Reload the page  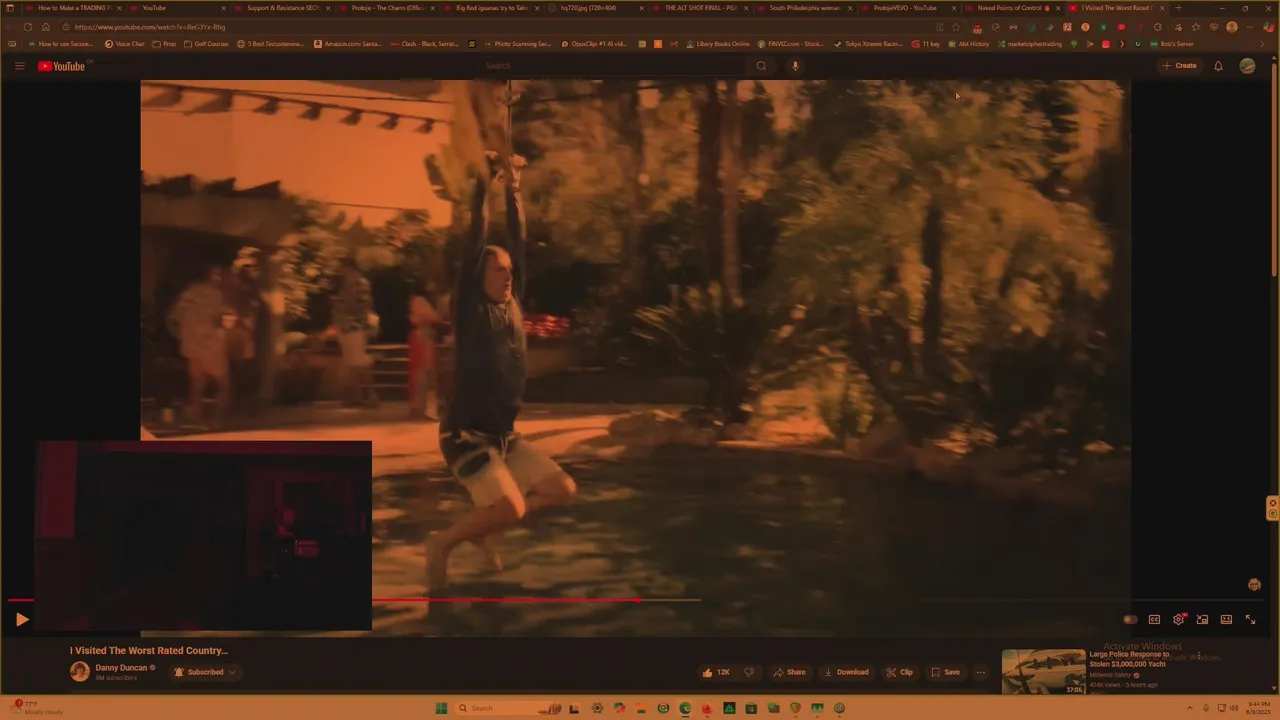tap(27, 27)
